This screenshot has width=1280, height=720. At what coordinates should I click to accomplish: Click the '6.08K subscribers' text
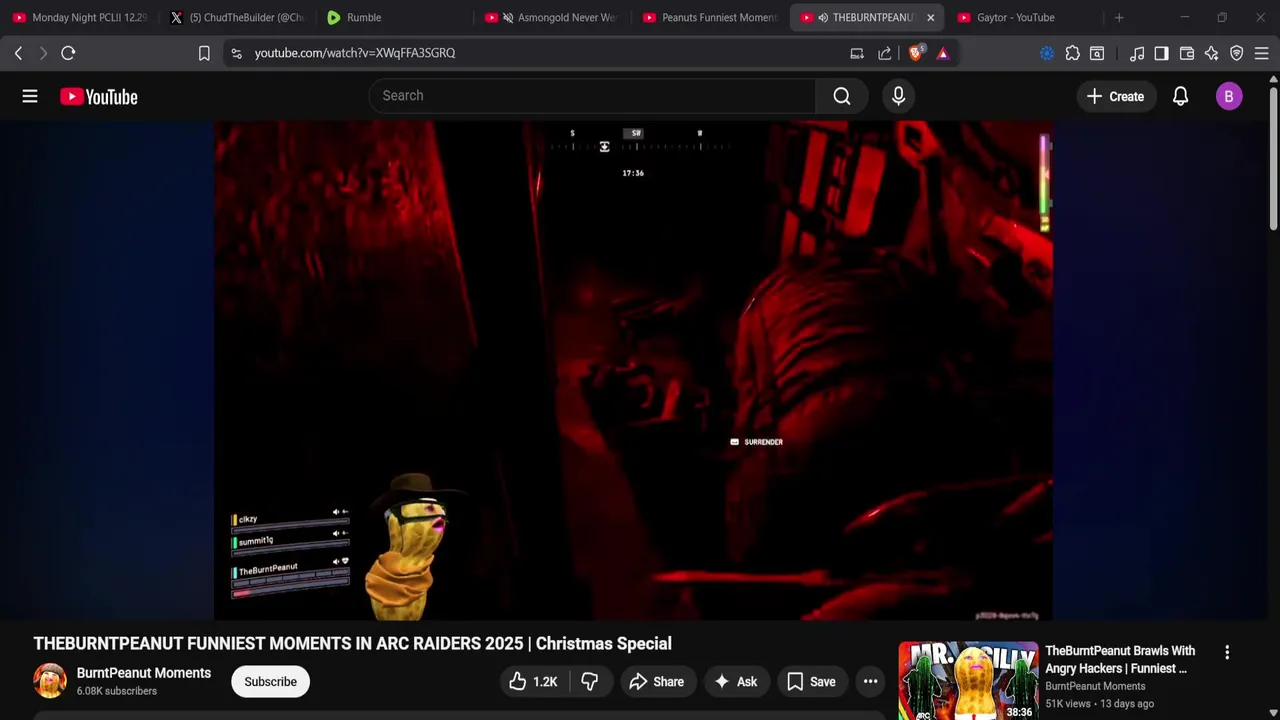pos(117,691)
